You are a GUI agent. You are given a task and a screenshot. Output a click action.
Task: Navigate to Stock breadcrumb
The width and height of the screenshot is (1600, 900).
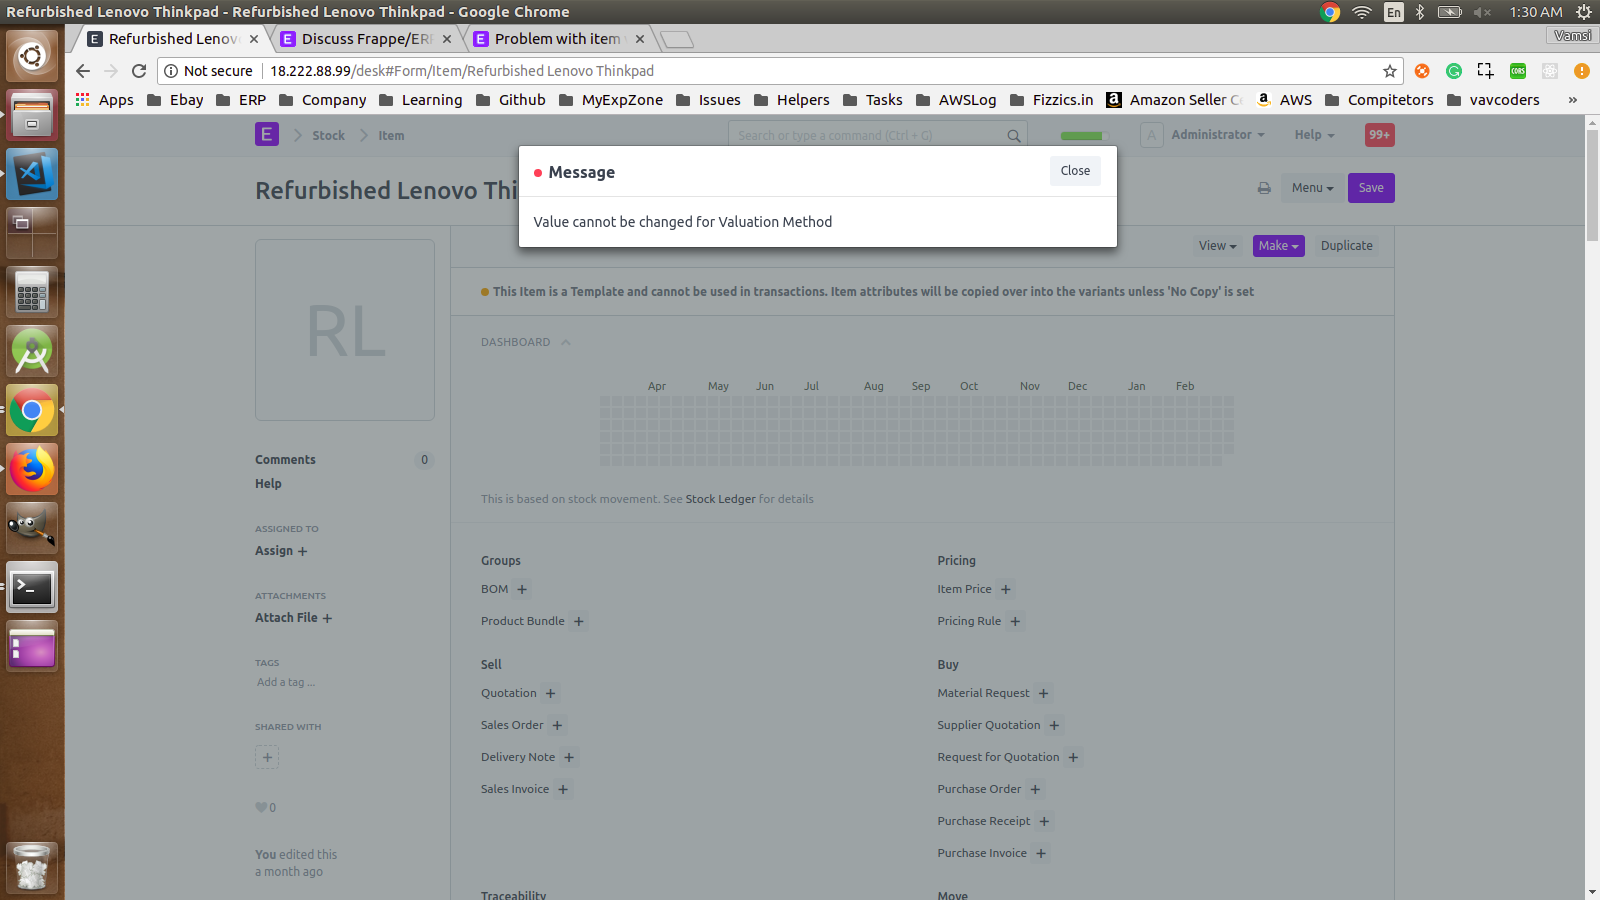pyautogui.click(x=328, y=136)
